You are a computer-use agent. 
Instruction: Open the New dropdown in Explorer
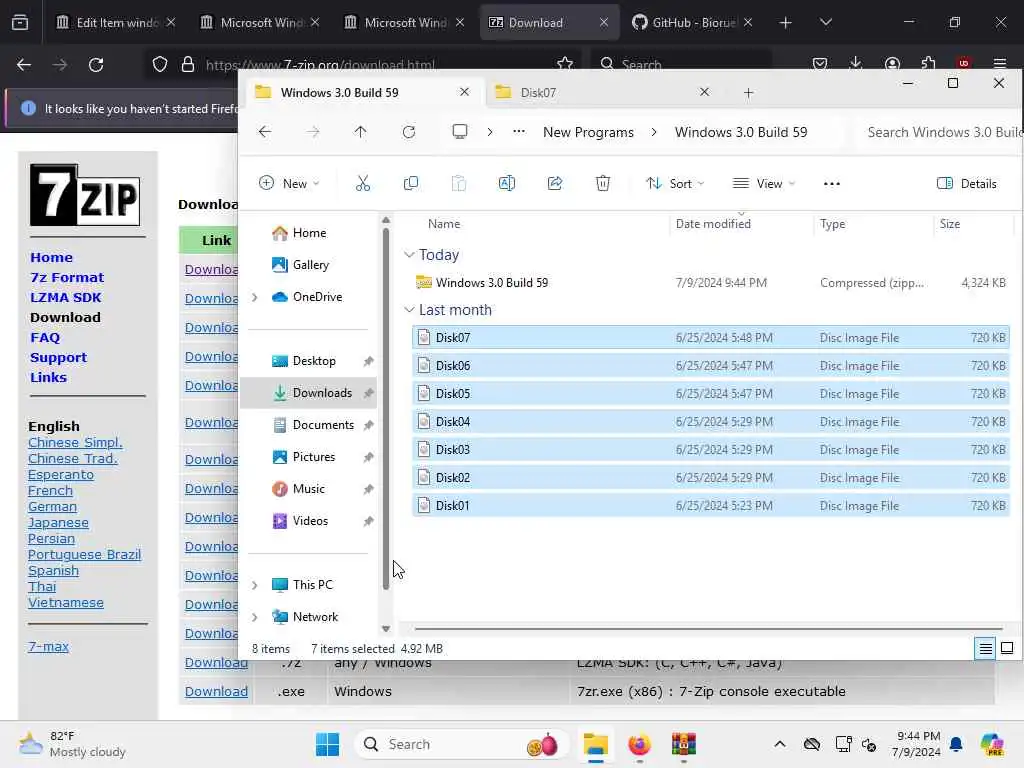[x=289, y=184]
